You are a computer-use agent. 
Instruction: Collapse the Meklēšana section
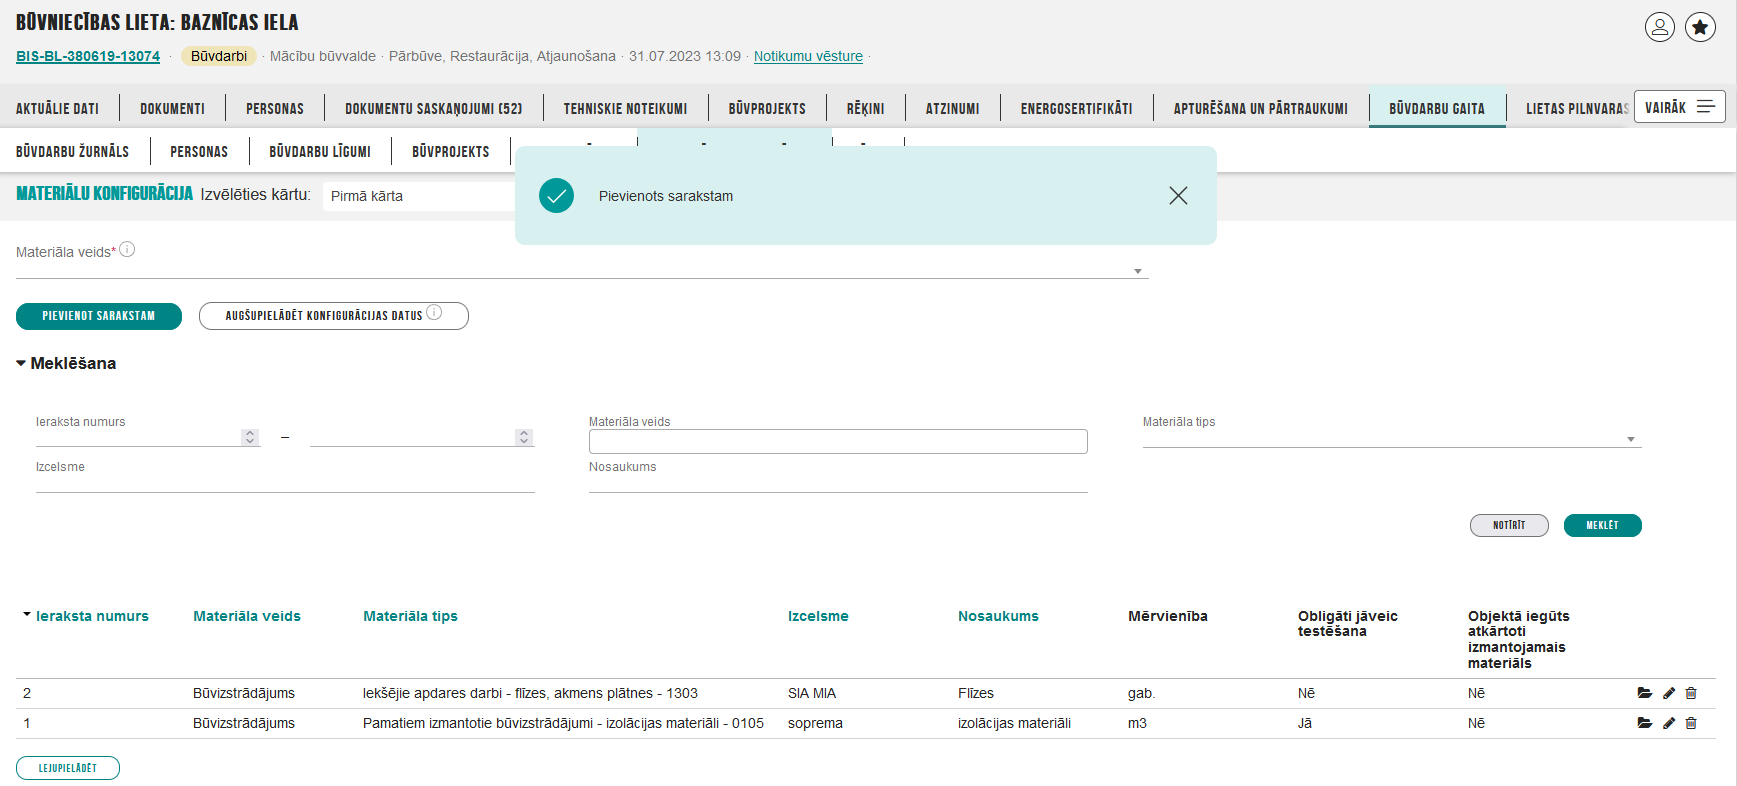point(66,363)
